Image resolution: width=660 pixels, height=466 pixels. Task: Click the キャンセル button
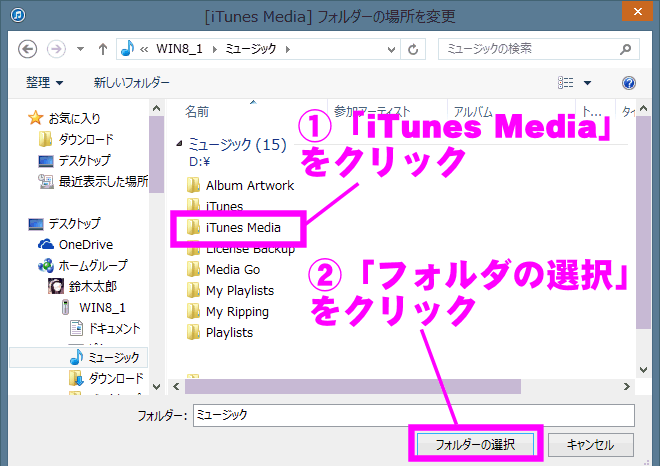(589, 444)
